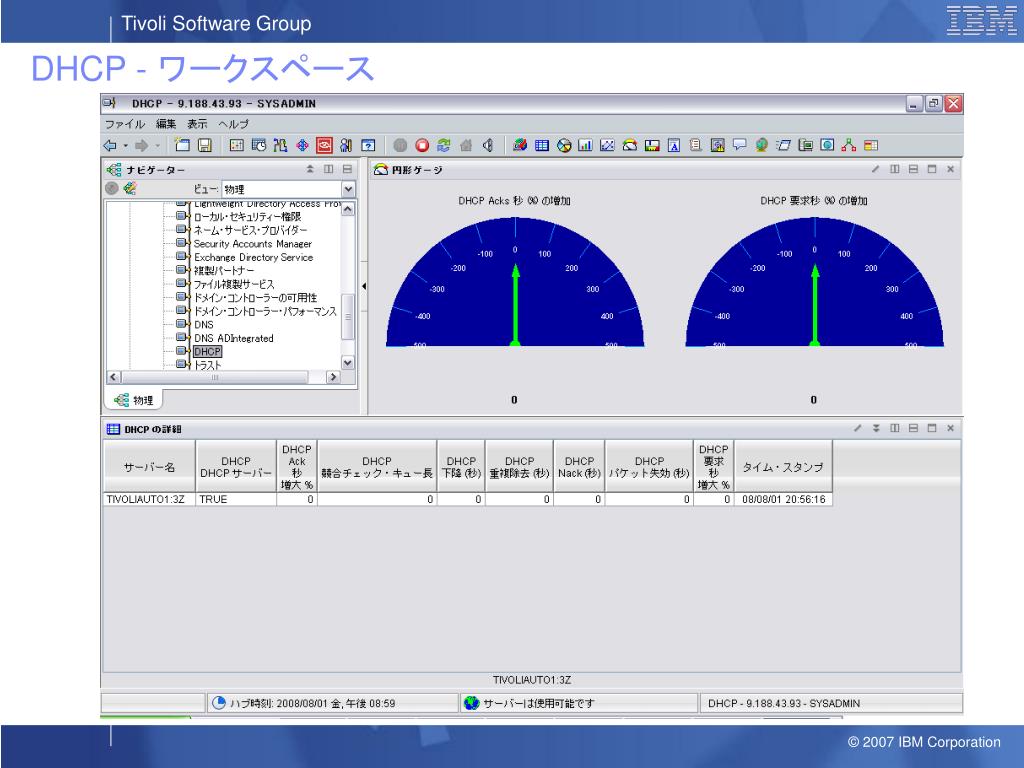
Task: Open the help window icon with question mark
Action: 368,146
